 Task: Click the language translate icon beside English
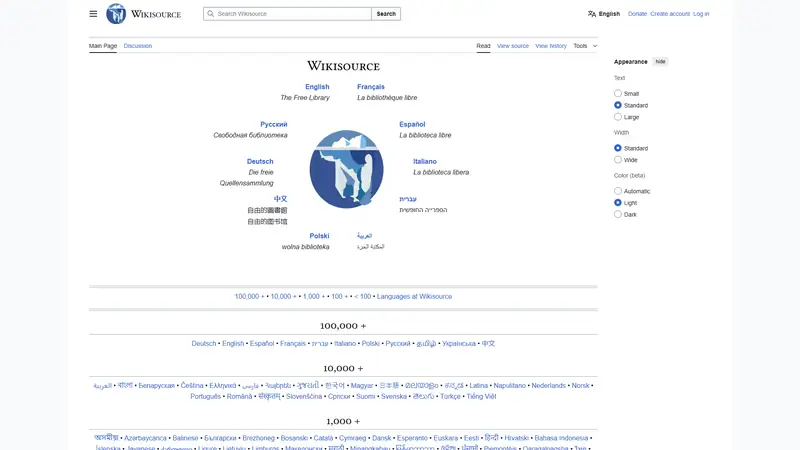(x=591, y=14)
